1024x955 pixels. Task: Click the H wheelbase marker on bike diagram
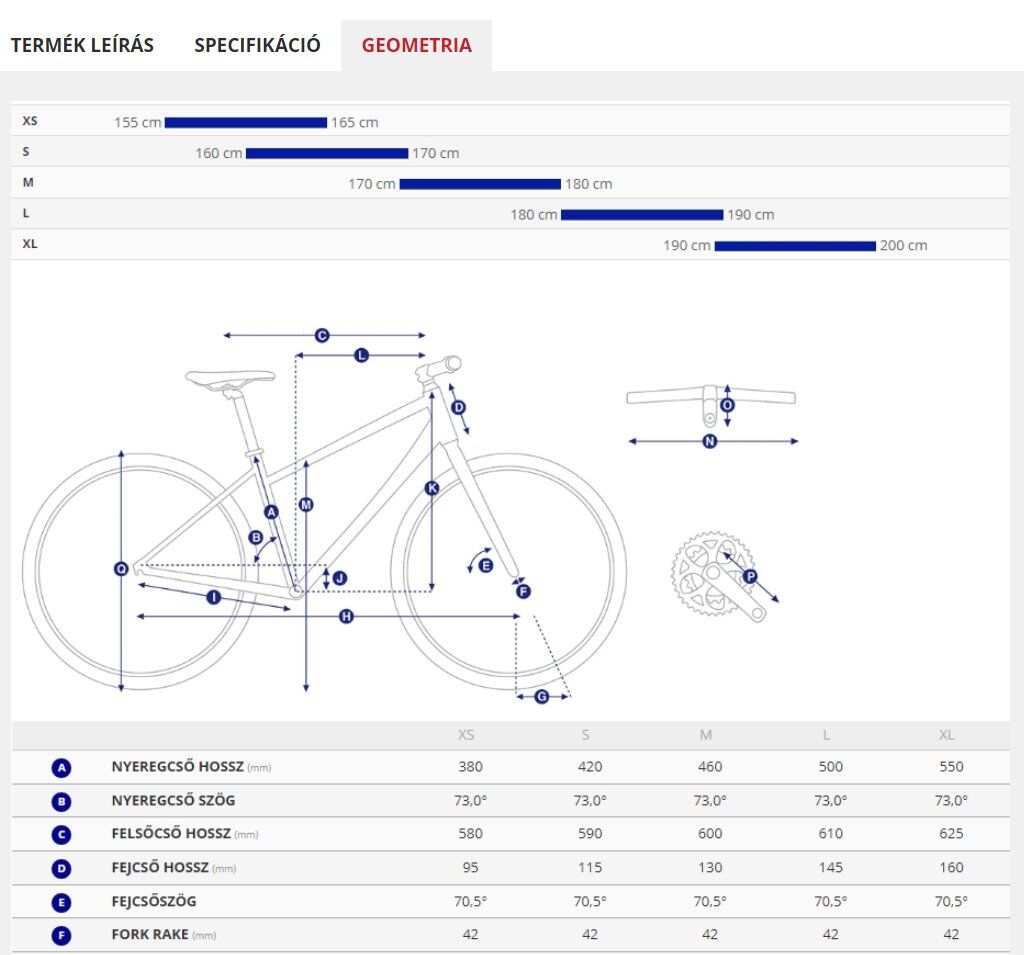pos(346,617)
